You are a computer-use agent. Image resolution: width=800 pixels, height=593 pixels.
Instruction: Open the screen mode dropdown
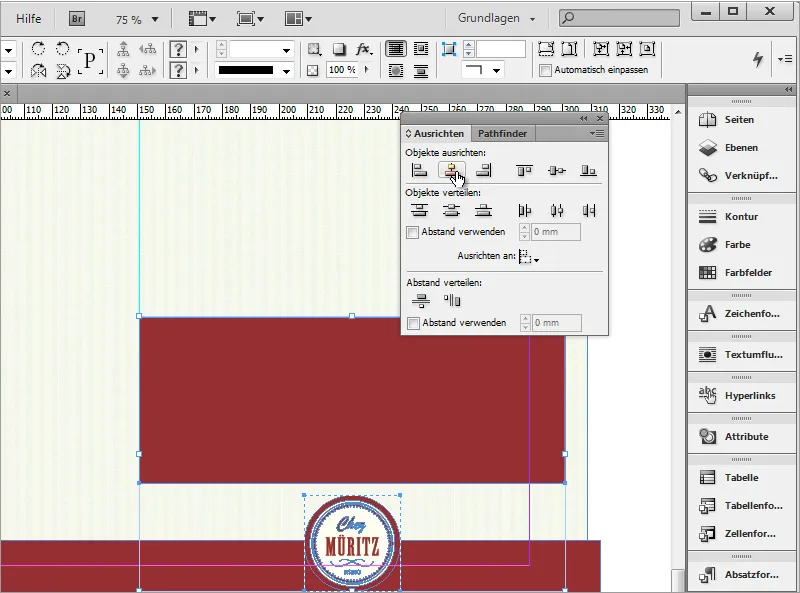pos(250,19)
